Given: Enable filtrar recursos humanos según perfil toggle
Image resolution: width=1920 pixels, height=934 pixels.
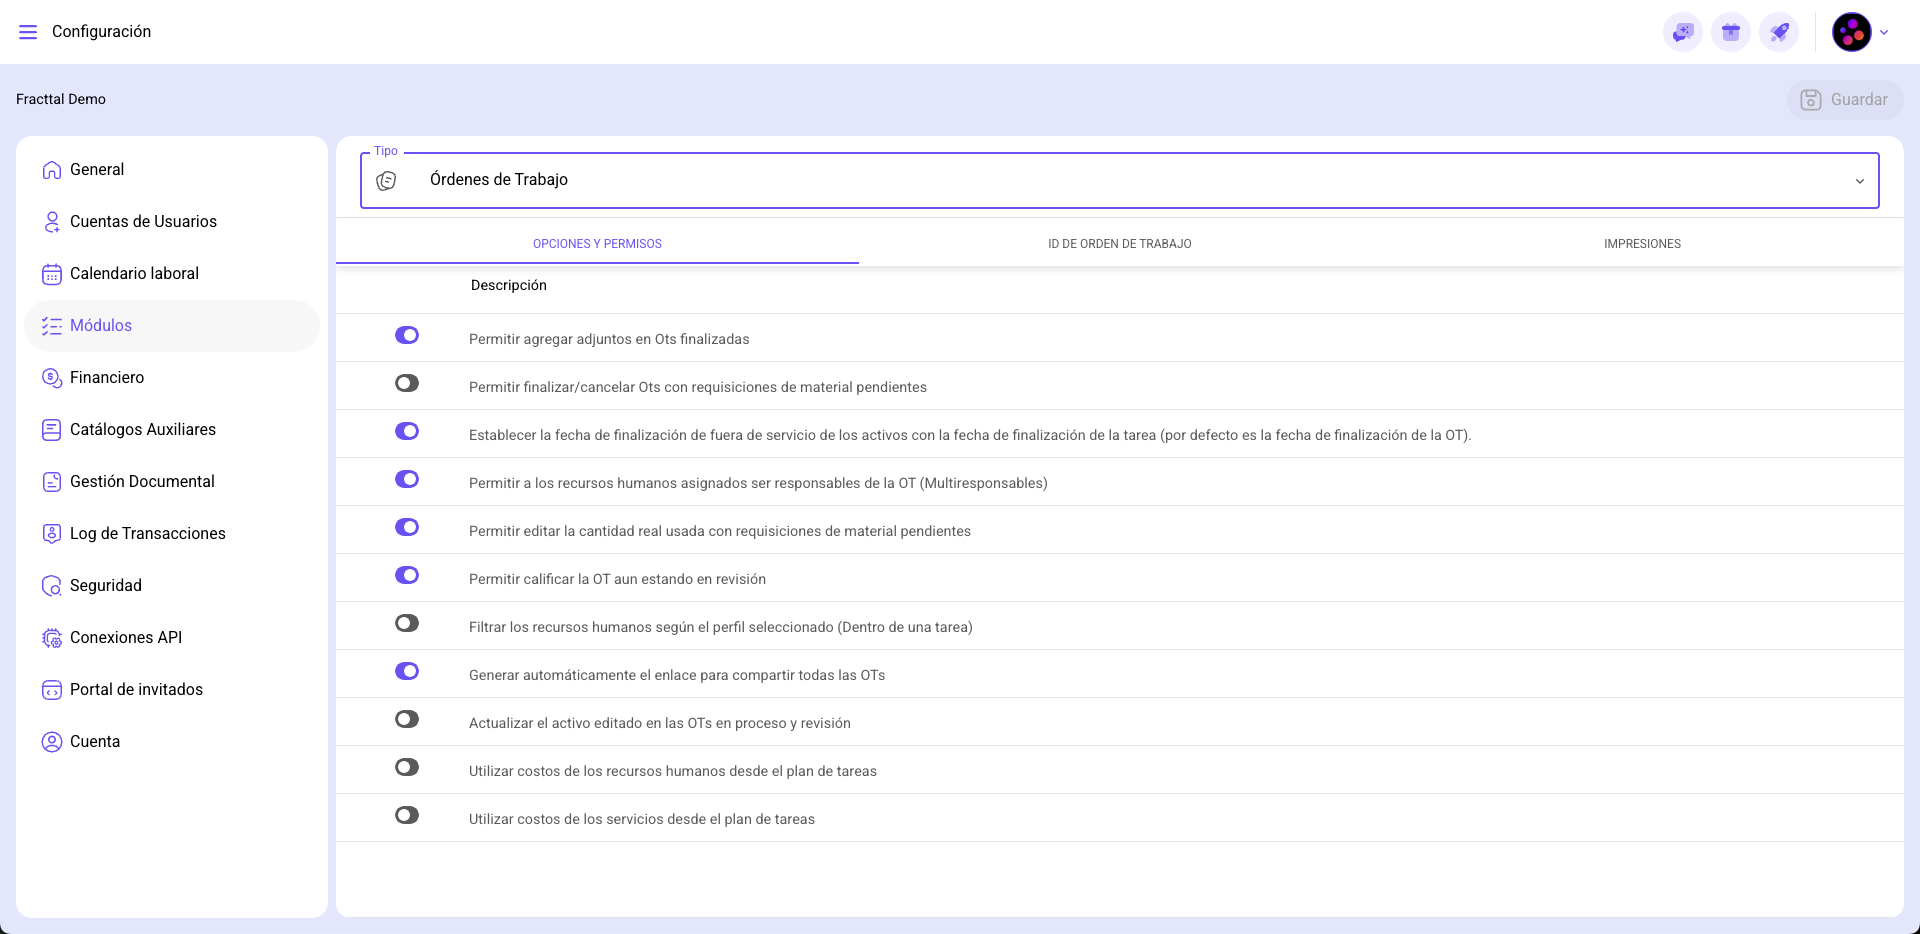Looking at the screenshot, I should 407,623.
